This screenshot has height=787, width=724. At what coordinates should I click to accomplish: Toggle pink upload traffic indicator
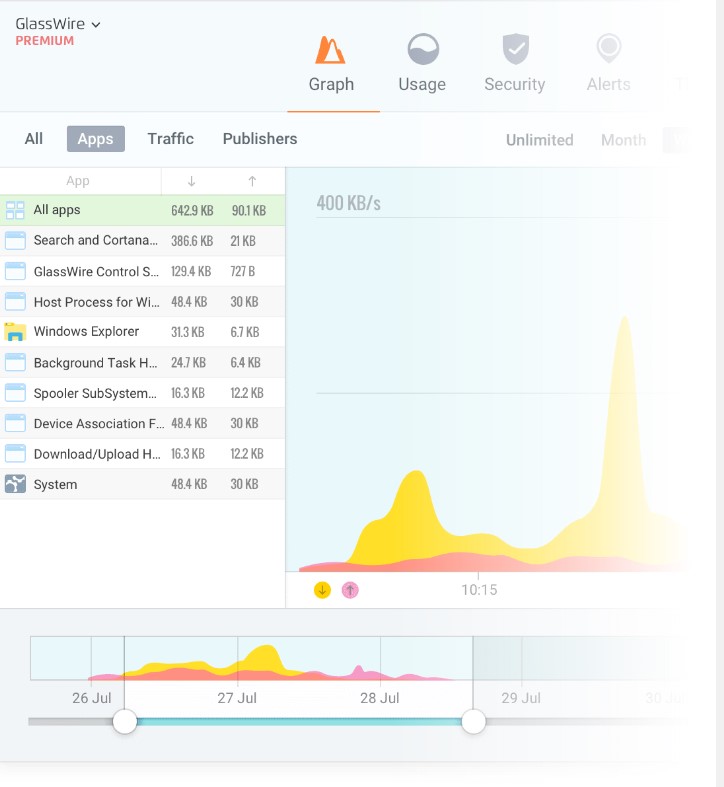click(350, 590)
